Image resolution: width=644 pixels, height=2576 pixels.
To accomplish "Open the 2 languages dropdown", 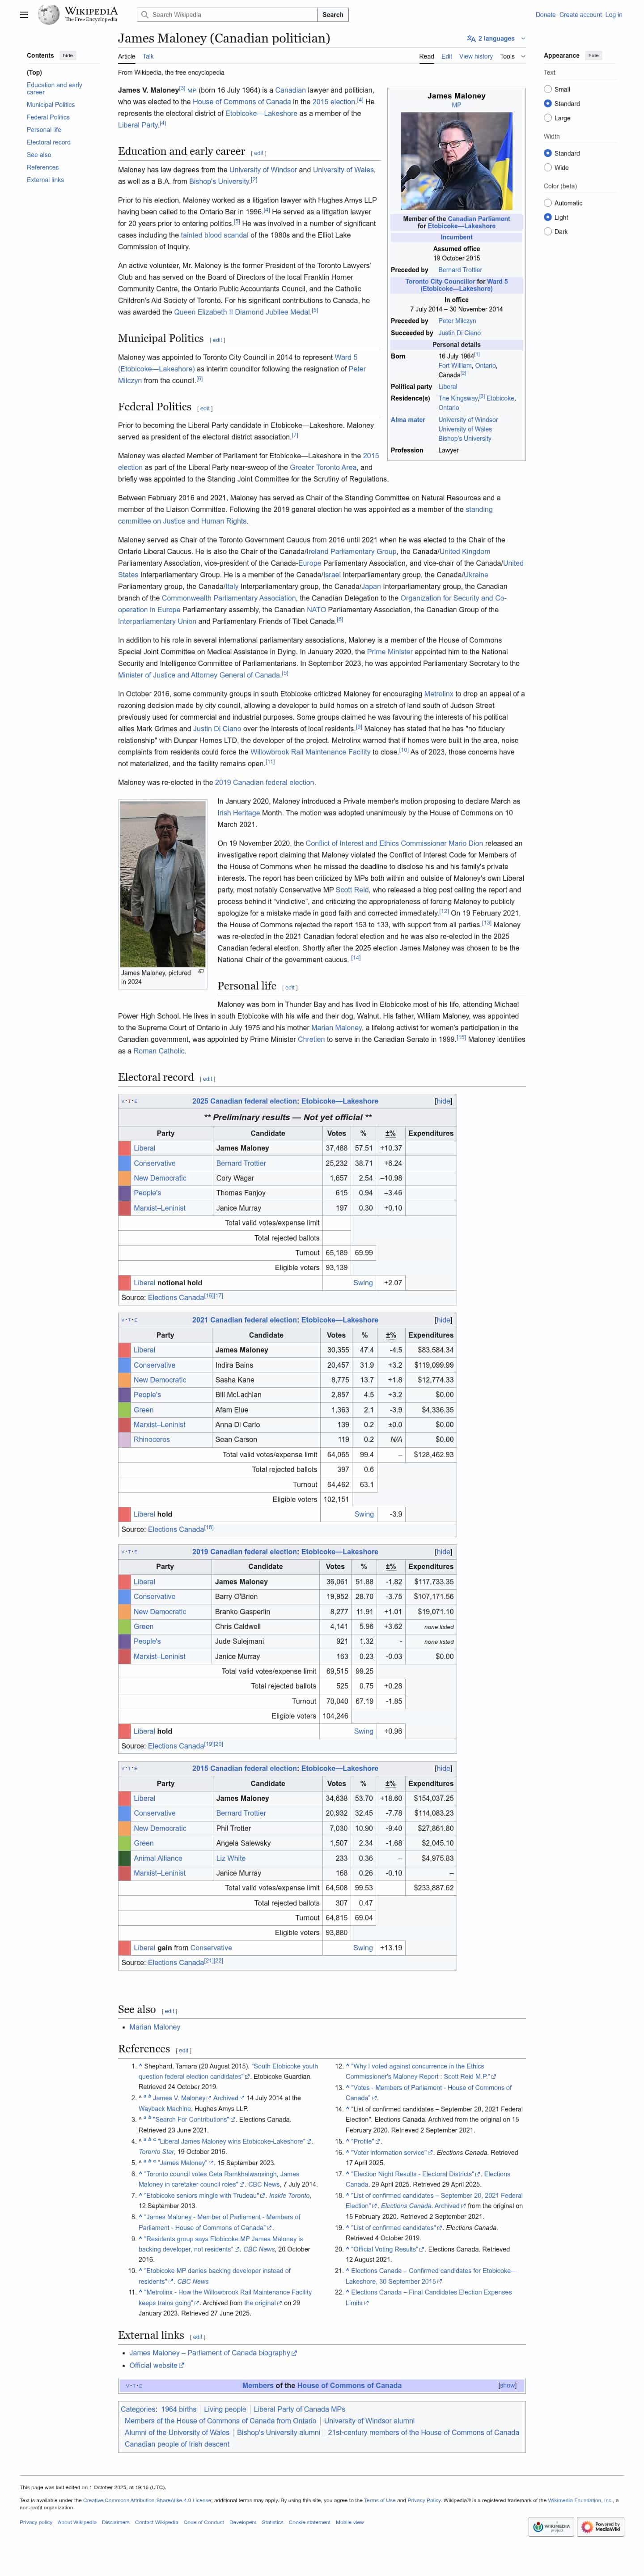I will pos(495,39).
